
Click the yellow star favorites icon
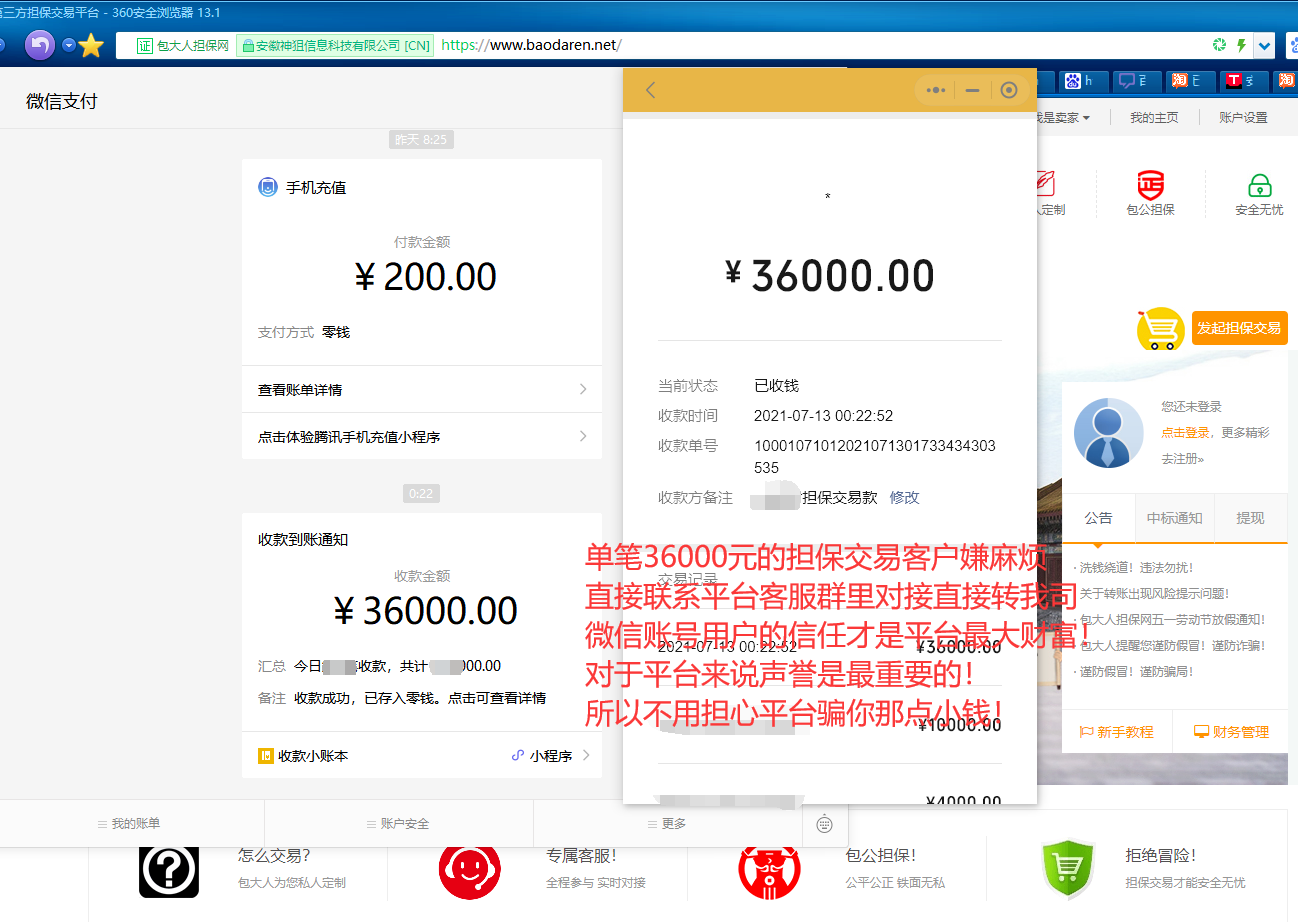[91, 46]
